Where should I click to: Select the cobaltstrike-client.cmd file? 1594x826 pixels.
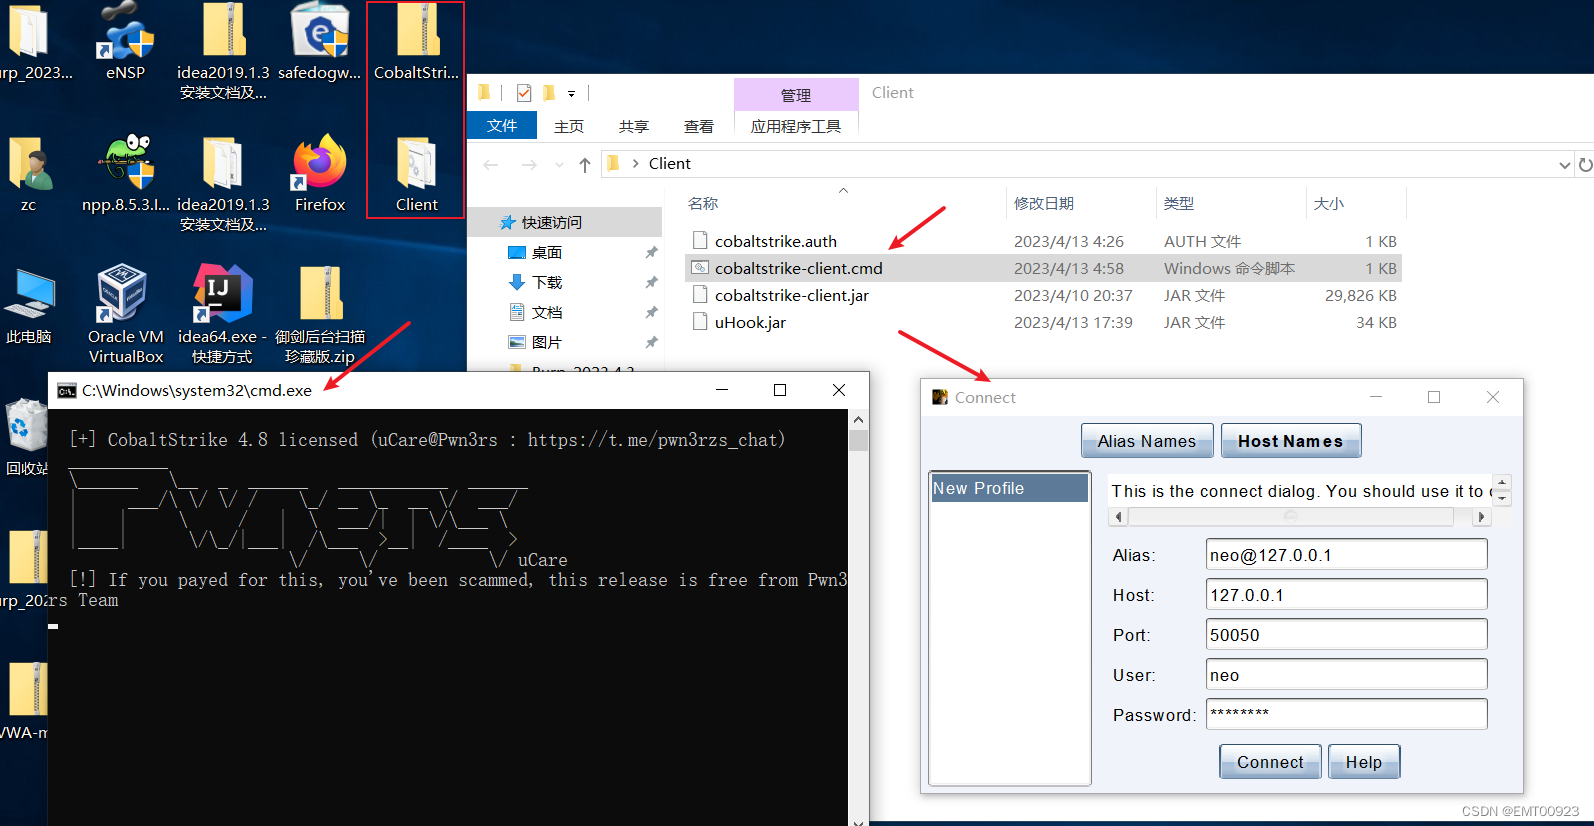[x=1043, y=268]
